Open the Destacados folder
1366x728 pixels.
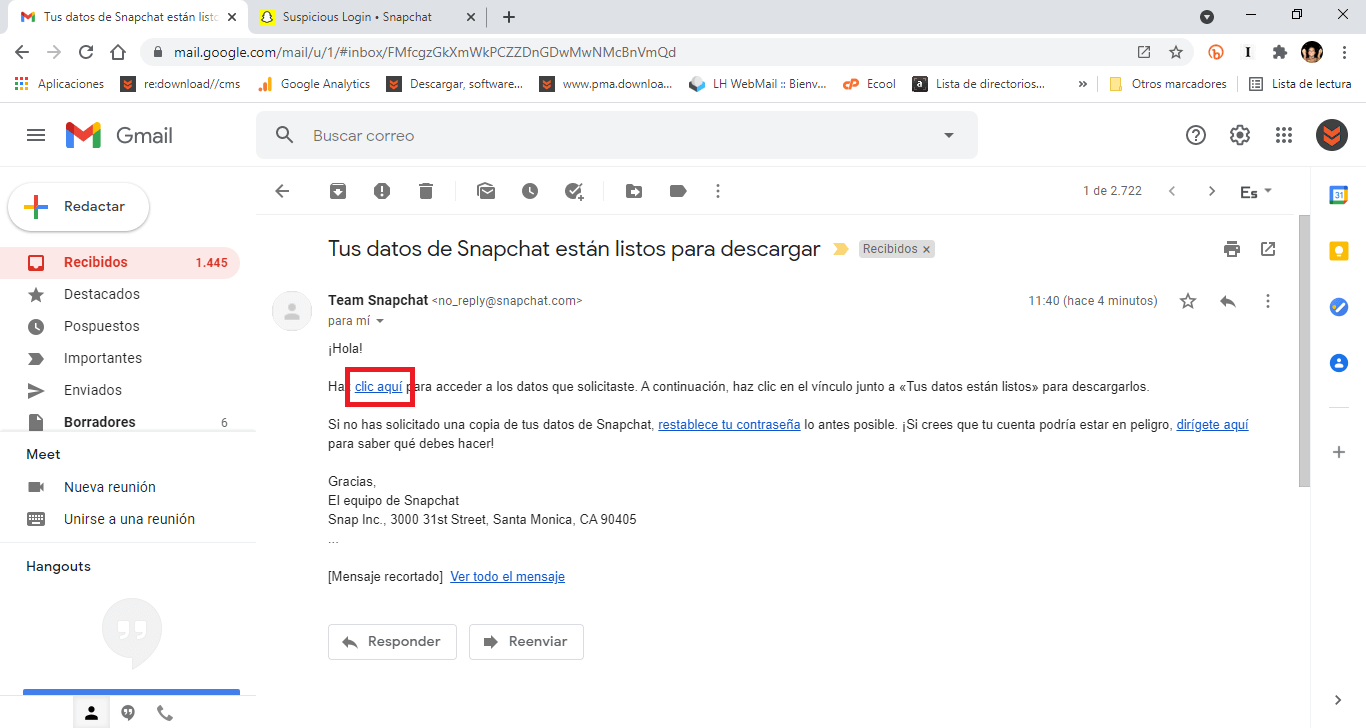point(120,294)
